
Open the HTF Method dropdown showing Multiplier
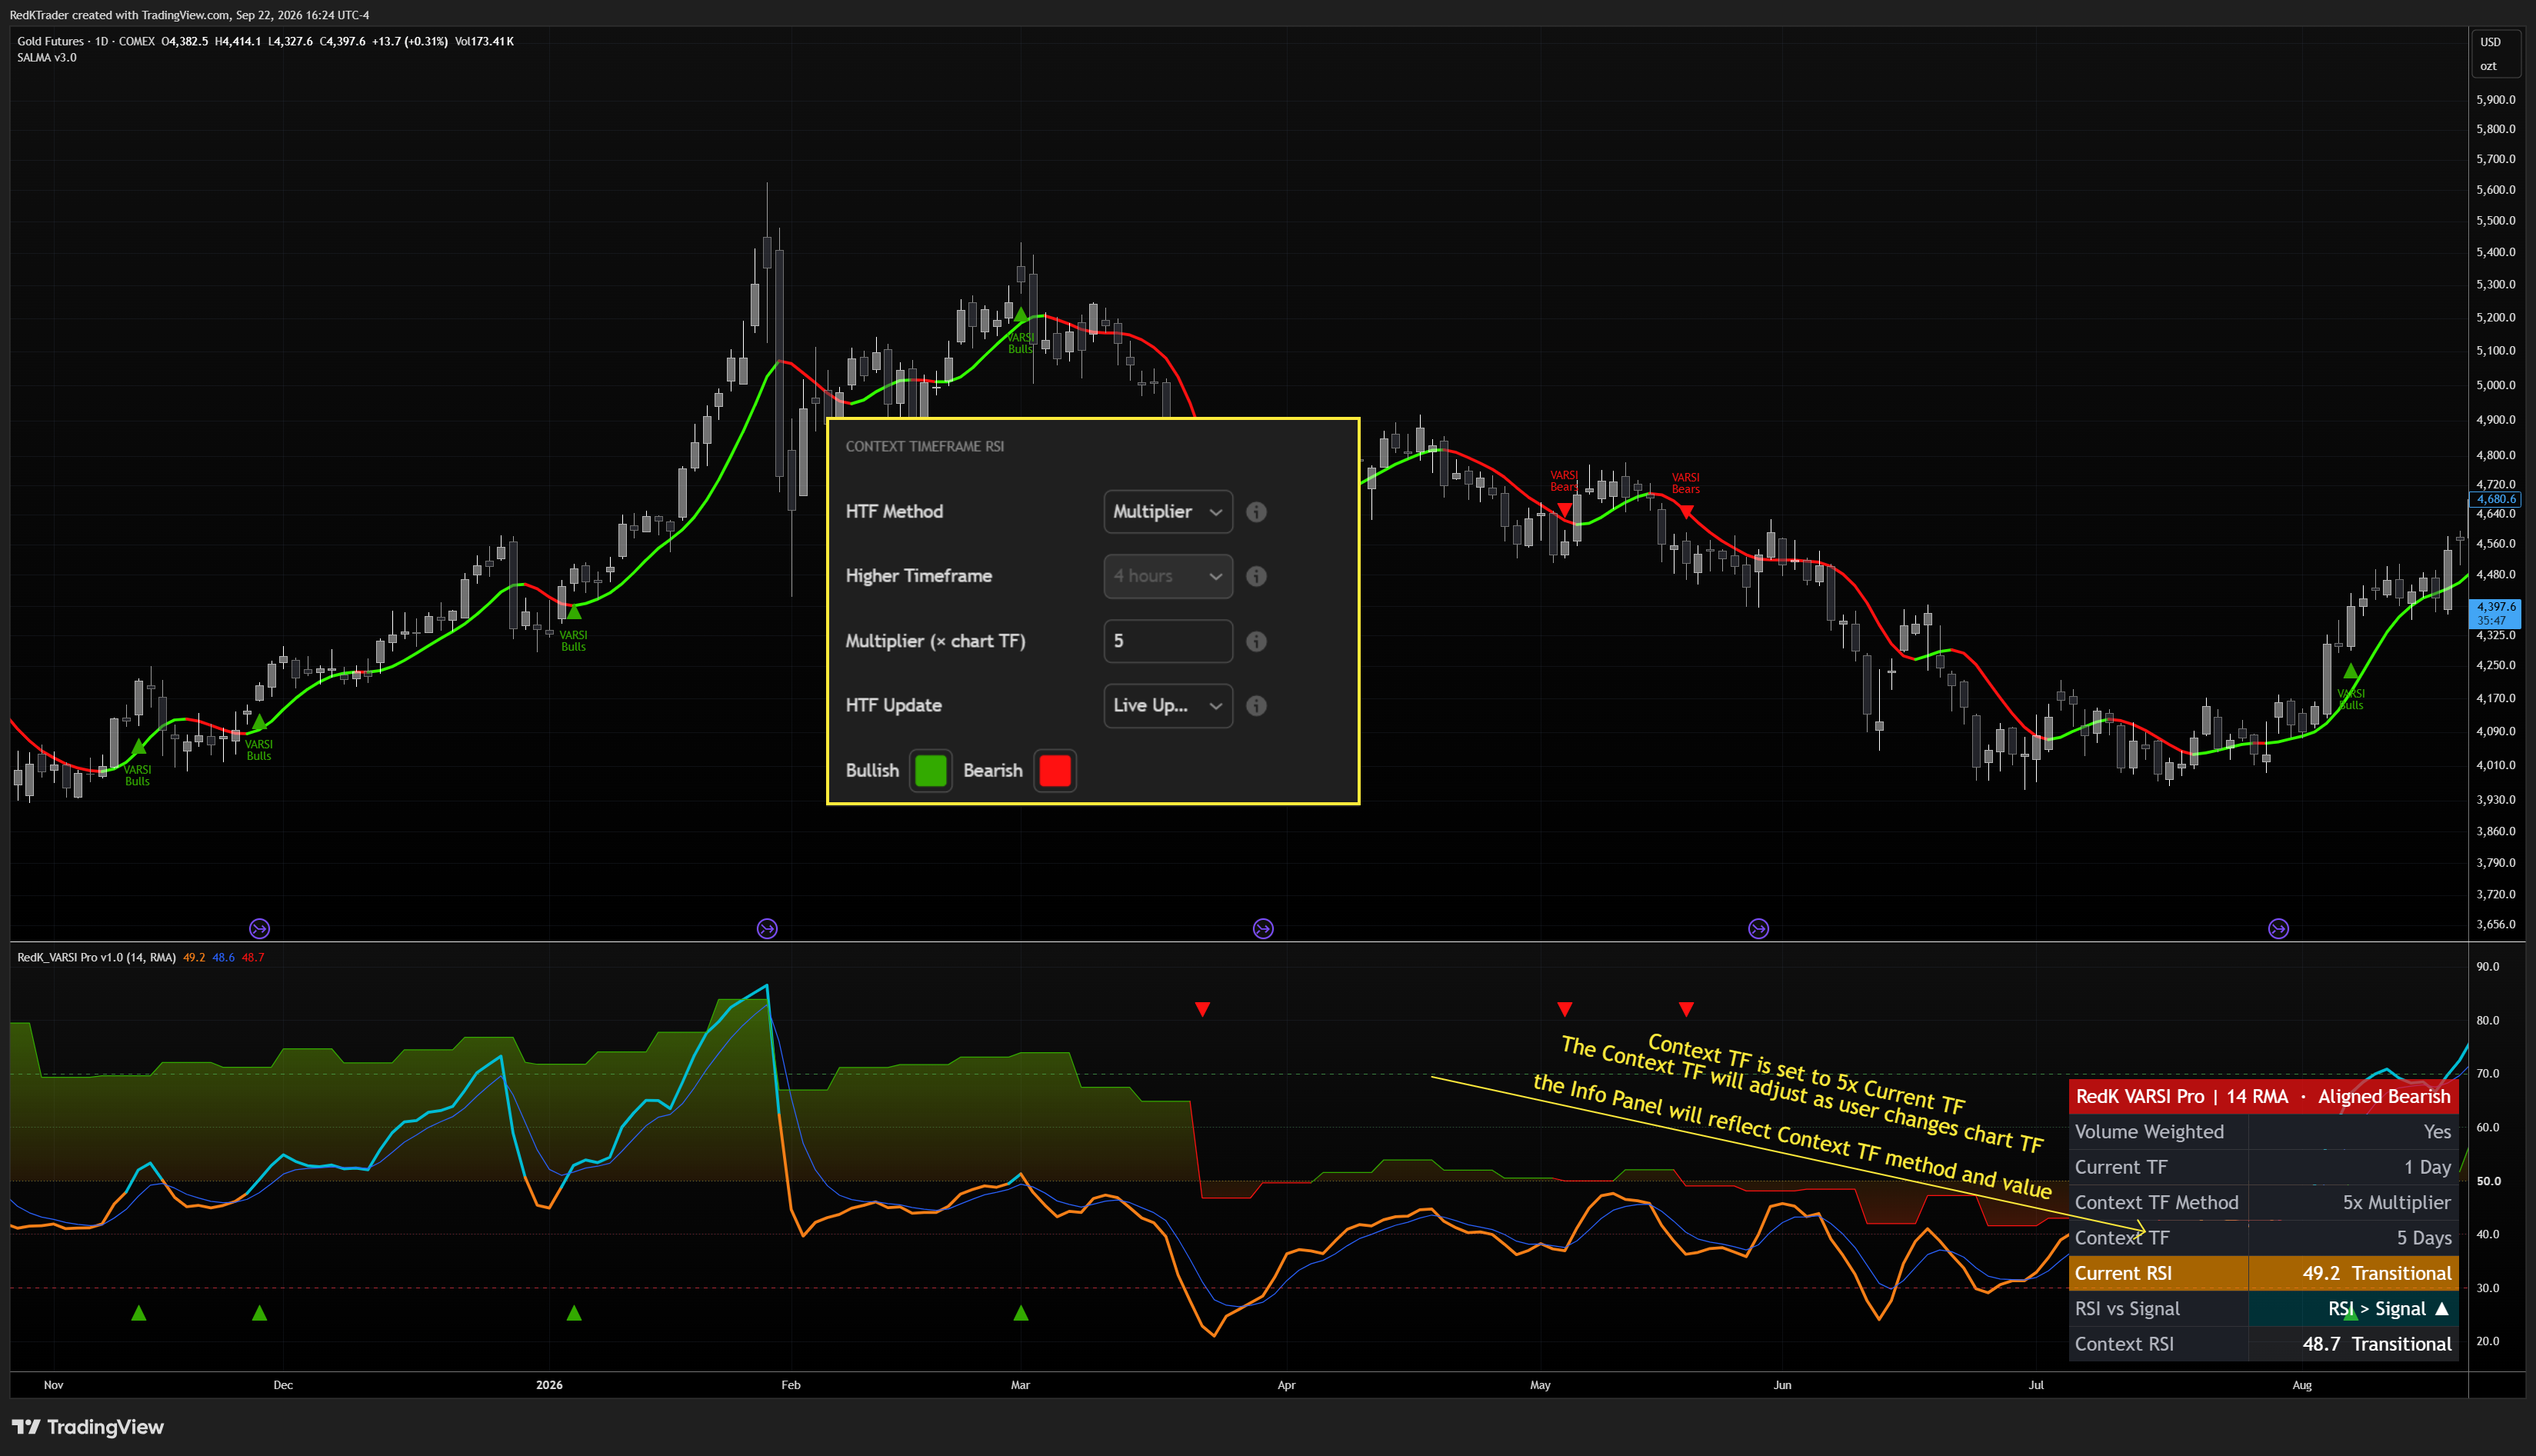[1167, 512]
